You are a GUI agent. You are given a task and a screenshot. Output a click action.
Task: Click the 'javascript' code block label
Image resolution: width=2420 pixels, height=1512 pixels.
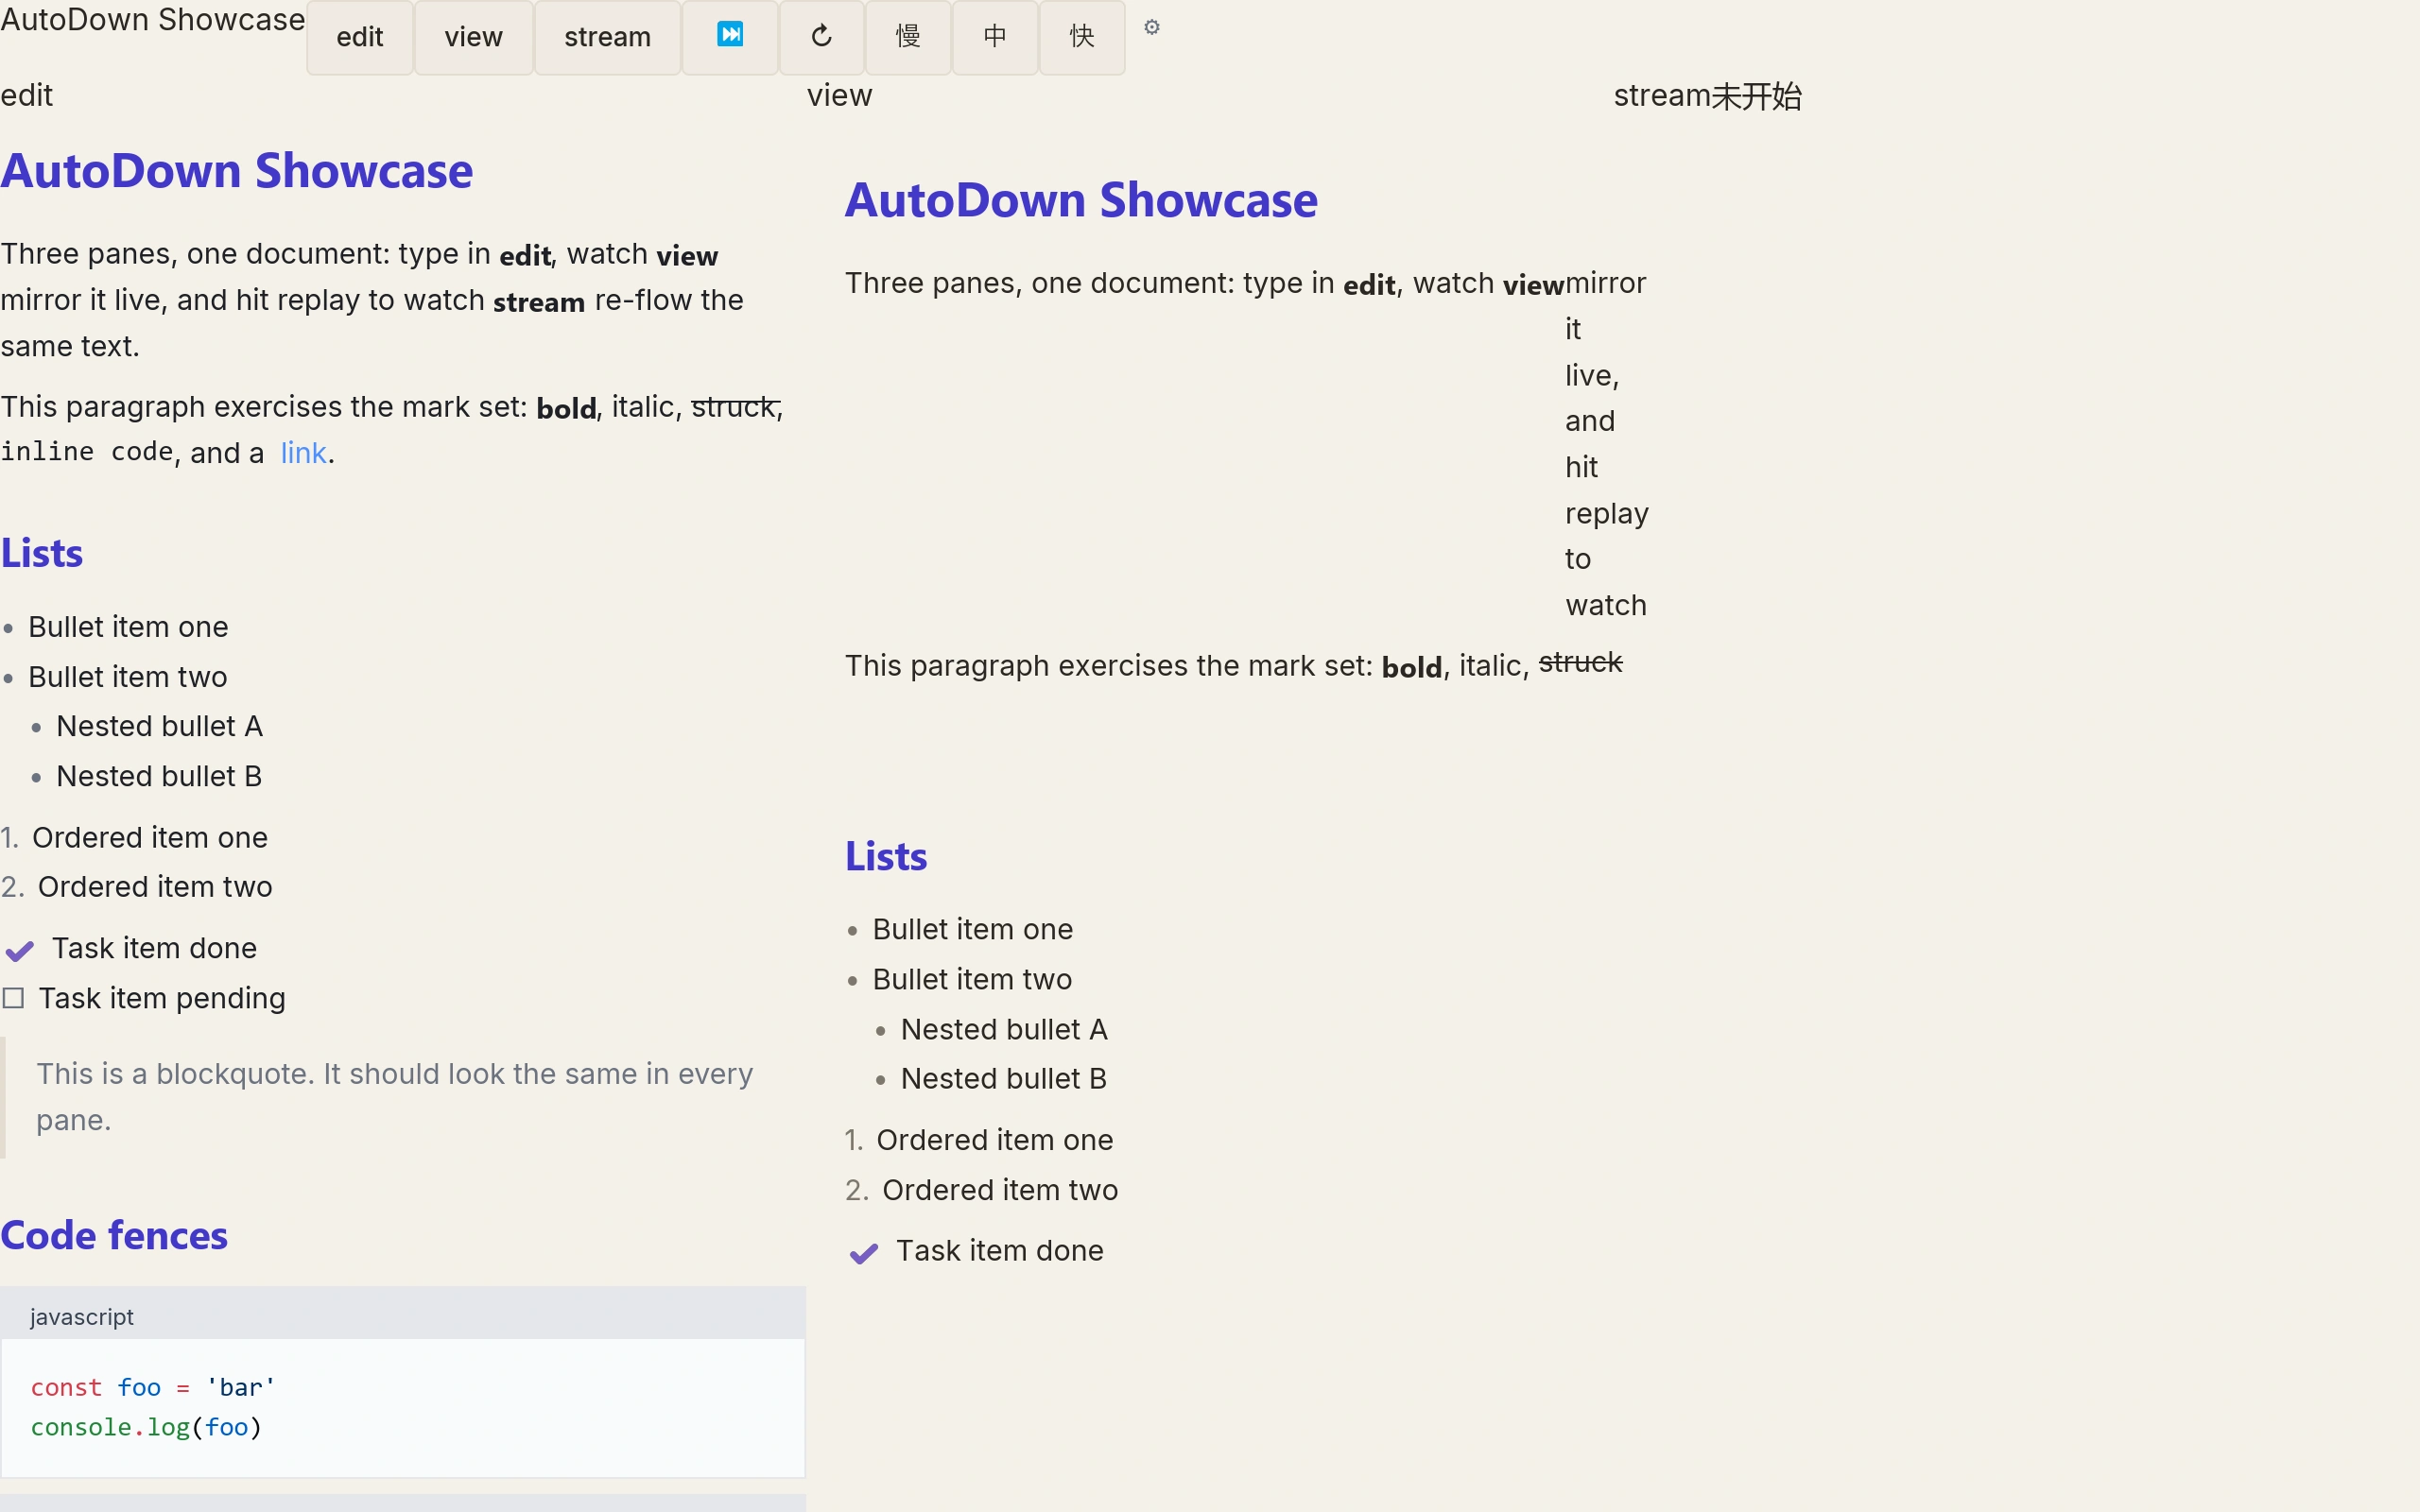click(82, 1316)
